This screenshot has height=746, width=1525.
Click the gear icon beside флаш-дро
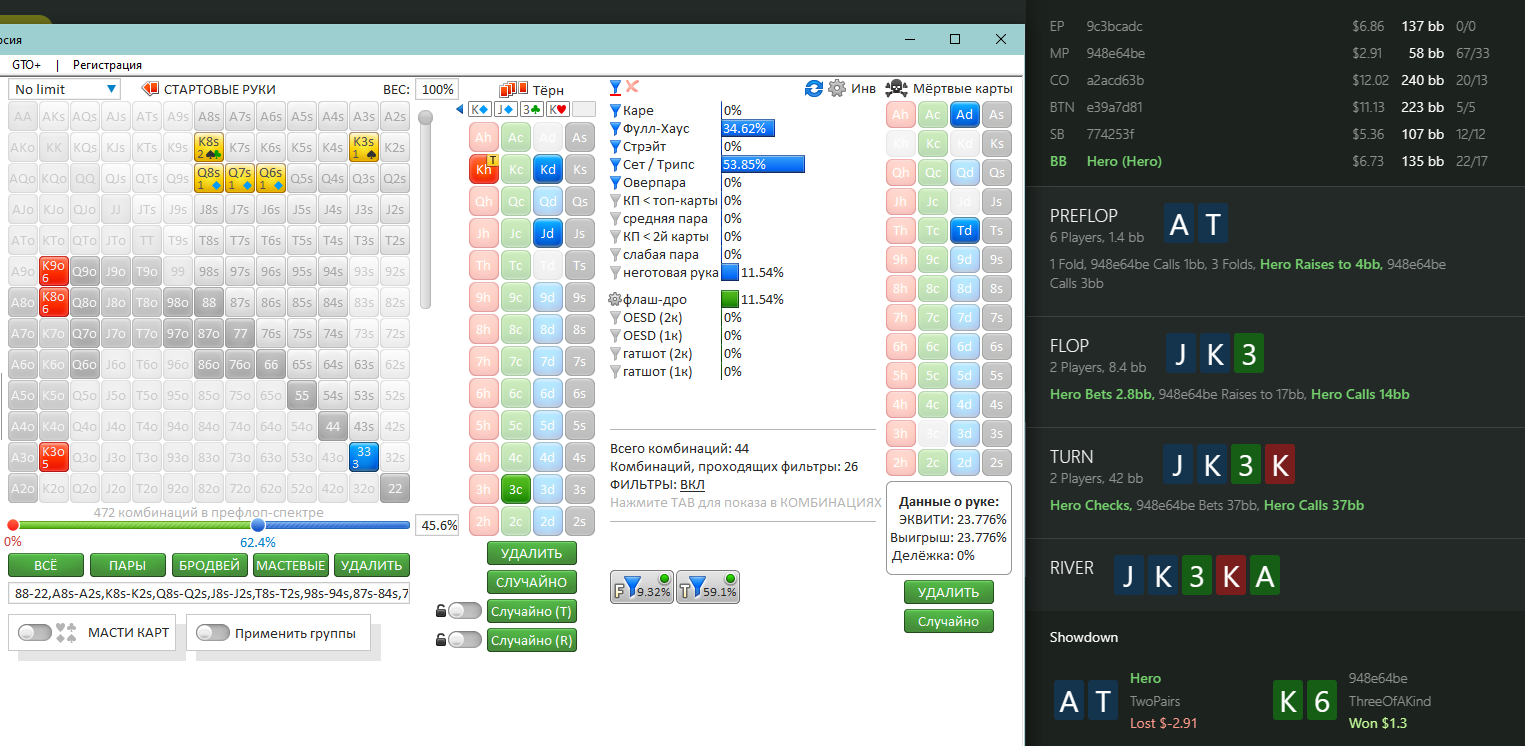coord(616,299)
